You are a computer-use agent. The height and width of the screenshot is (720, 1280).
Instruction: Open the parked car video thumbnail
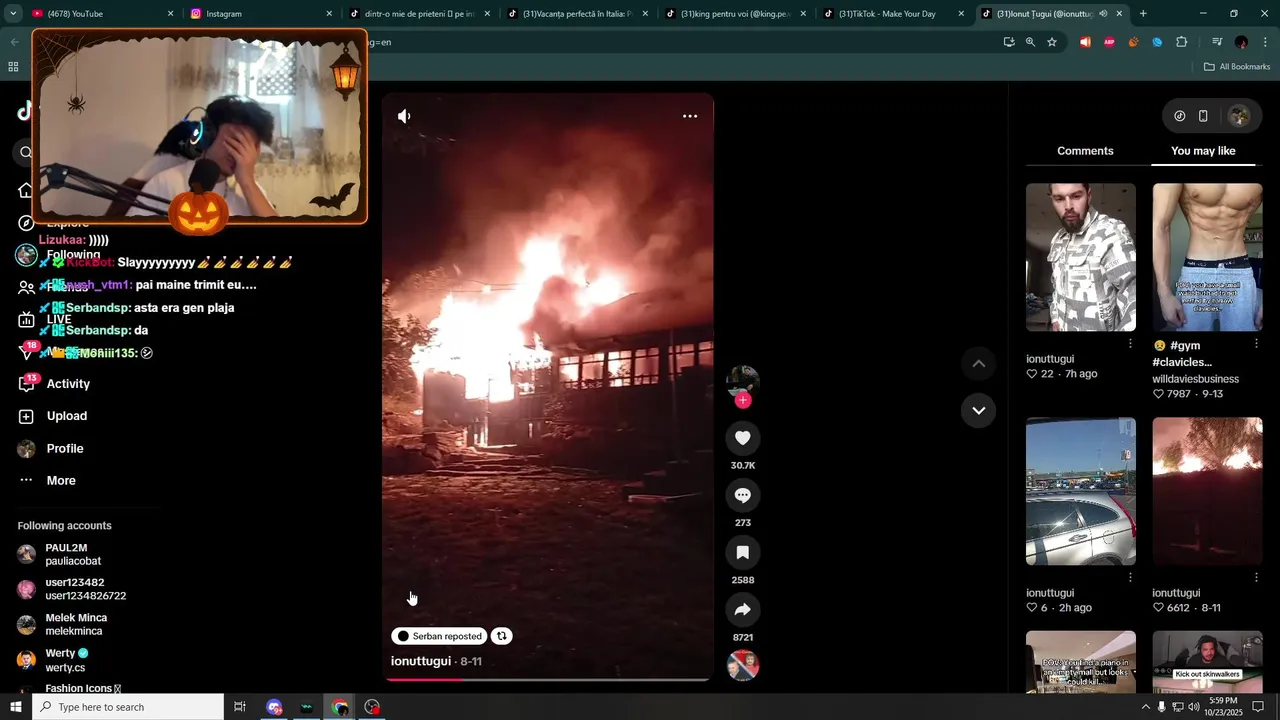pos(1081,491)
